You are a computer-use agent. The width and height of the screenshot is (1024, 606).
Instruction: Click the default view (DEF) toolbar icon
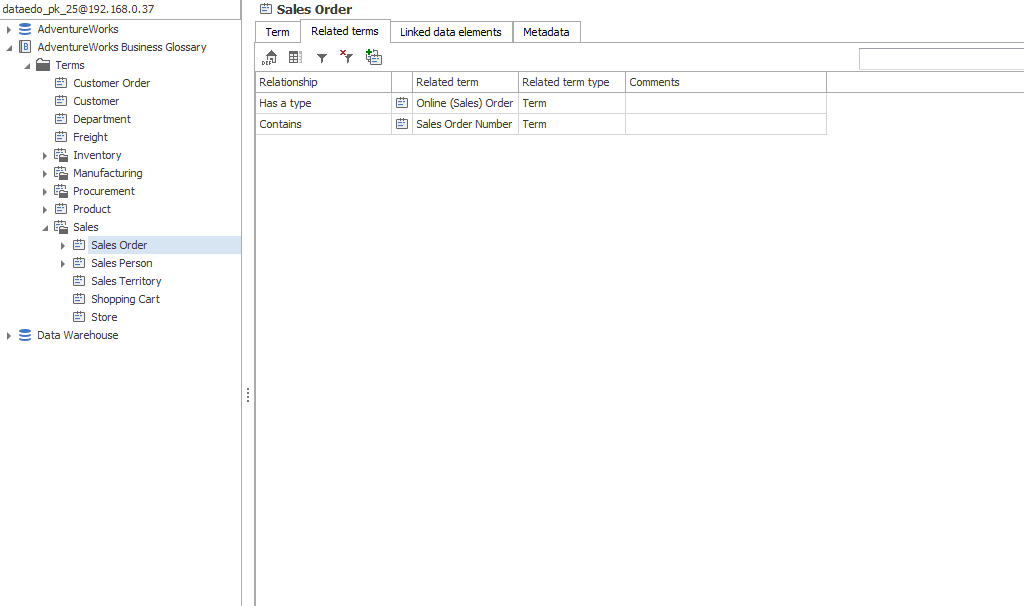[270, 58]
